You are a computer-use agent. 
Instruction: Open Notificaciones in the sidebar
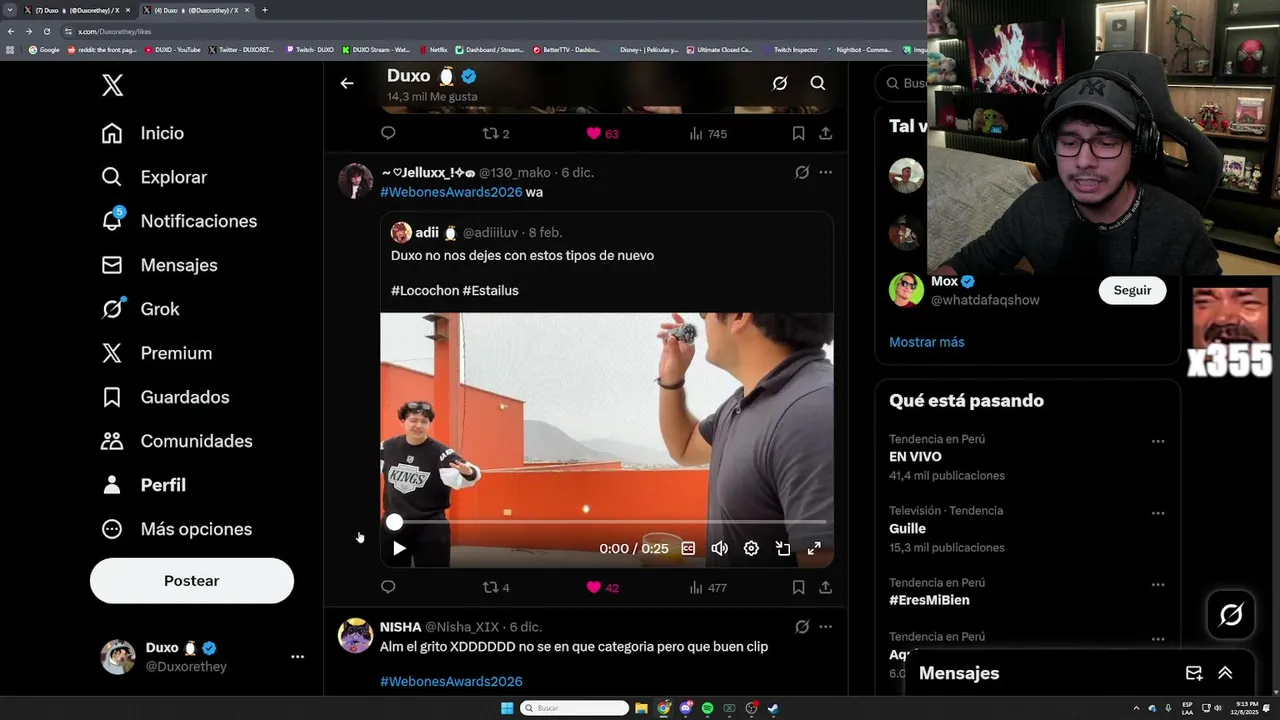pyautogui.click(x=179, y=221)
